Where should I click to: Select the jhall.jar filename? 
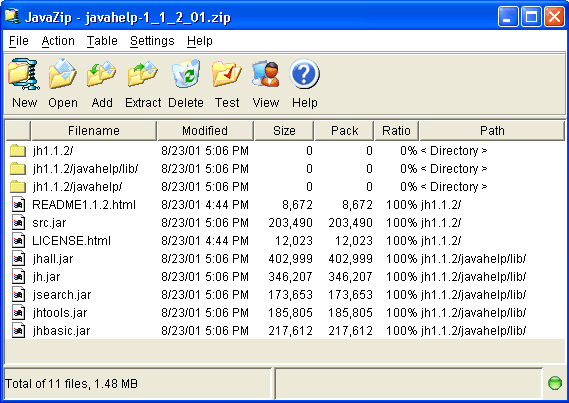coord(53,259)
